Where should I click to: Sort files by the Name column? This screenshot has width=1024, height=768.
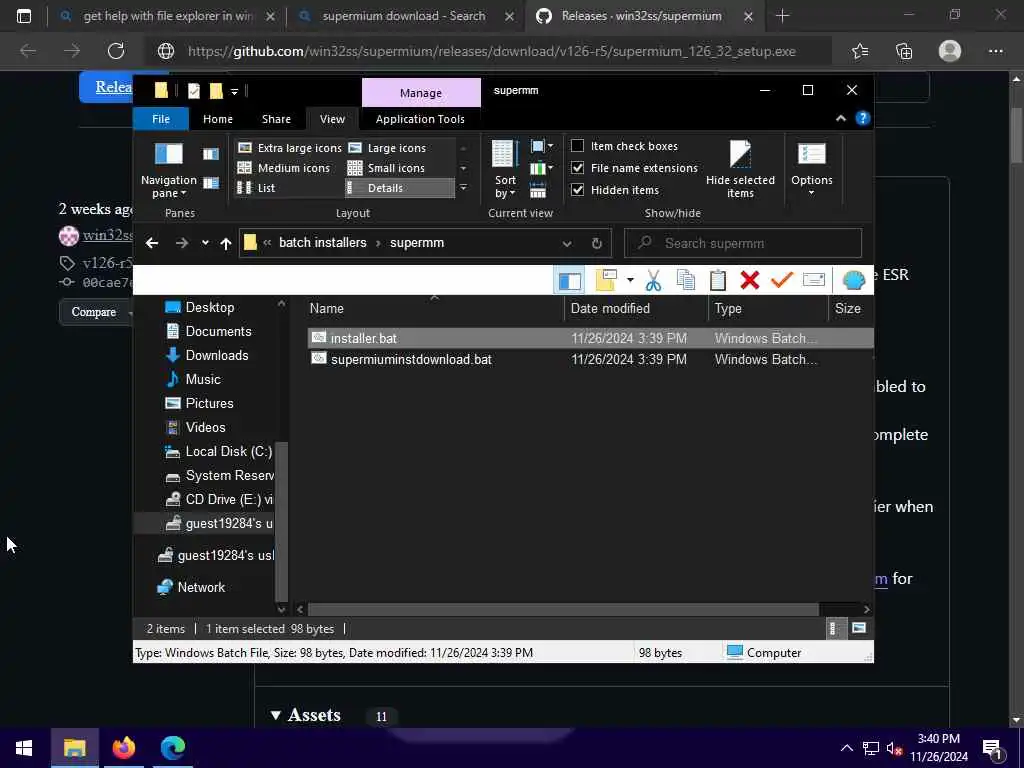(434, 308)
